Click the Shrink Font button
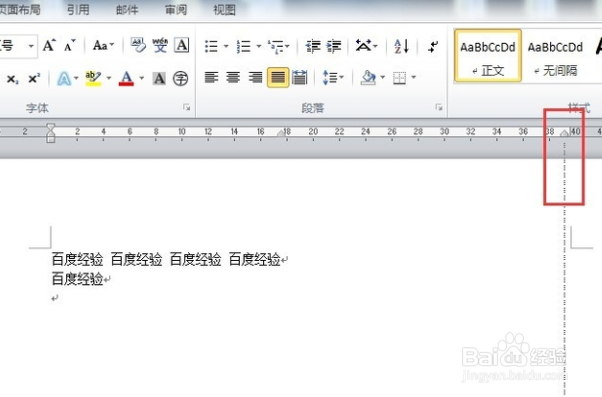This screenshot has height=397, width=602. point(69,46)
